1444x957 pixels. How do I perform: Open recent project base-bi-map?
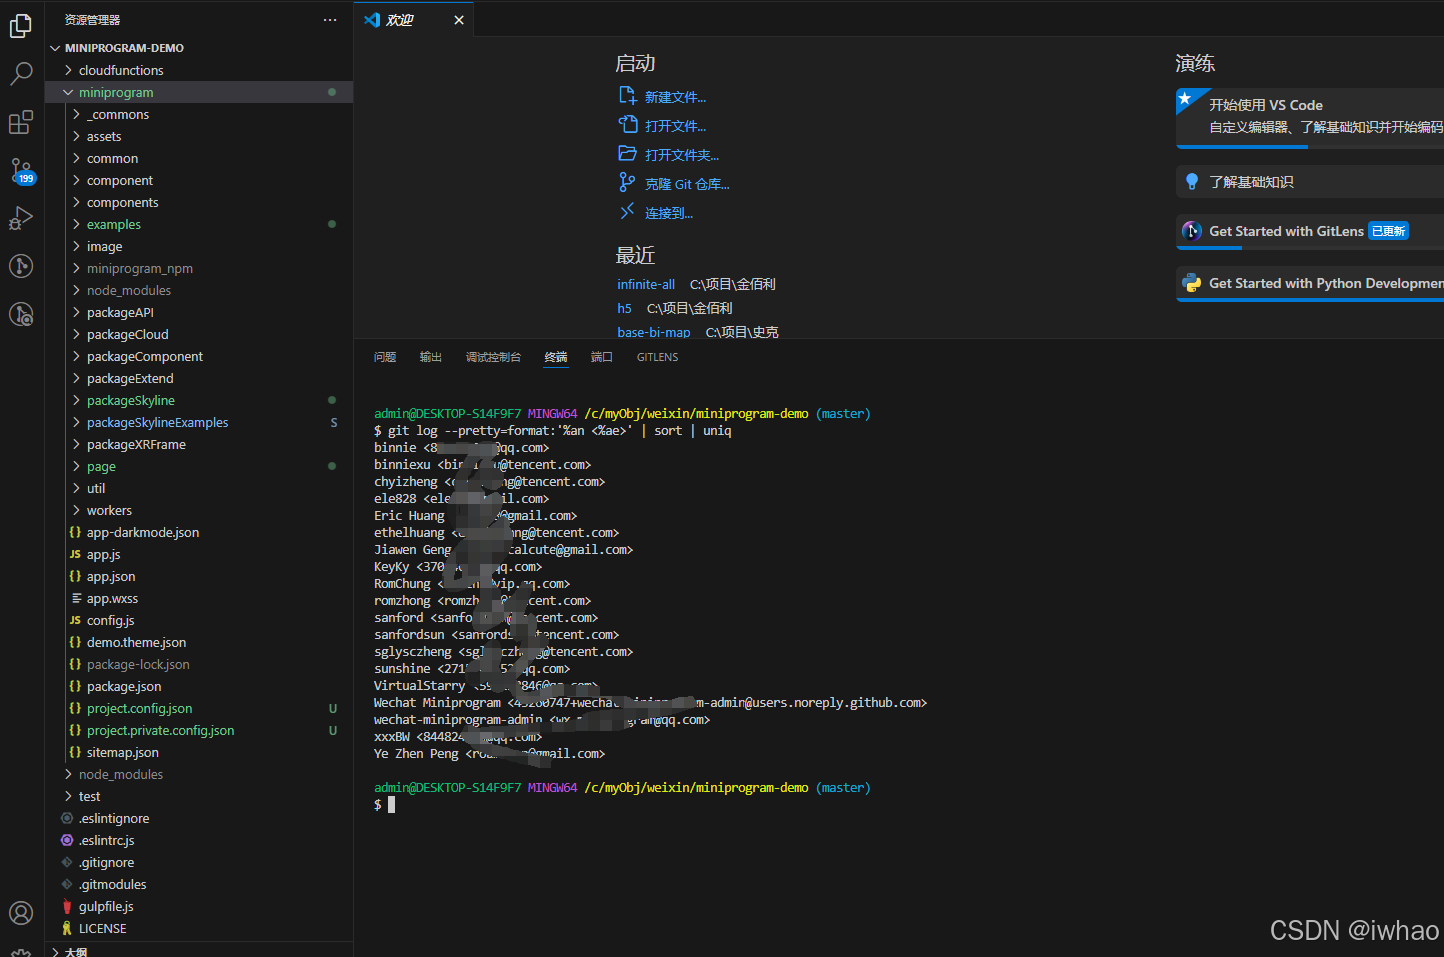tap(654, 332)
